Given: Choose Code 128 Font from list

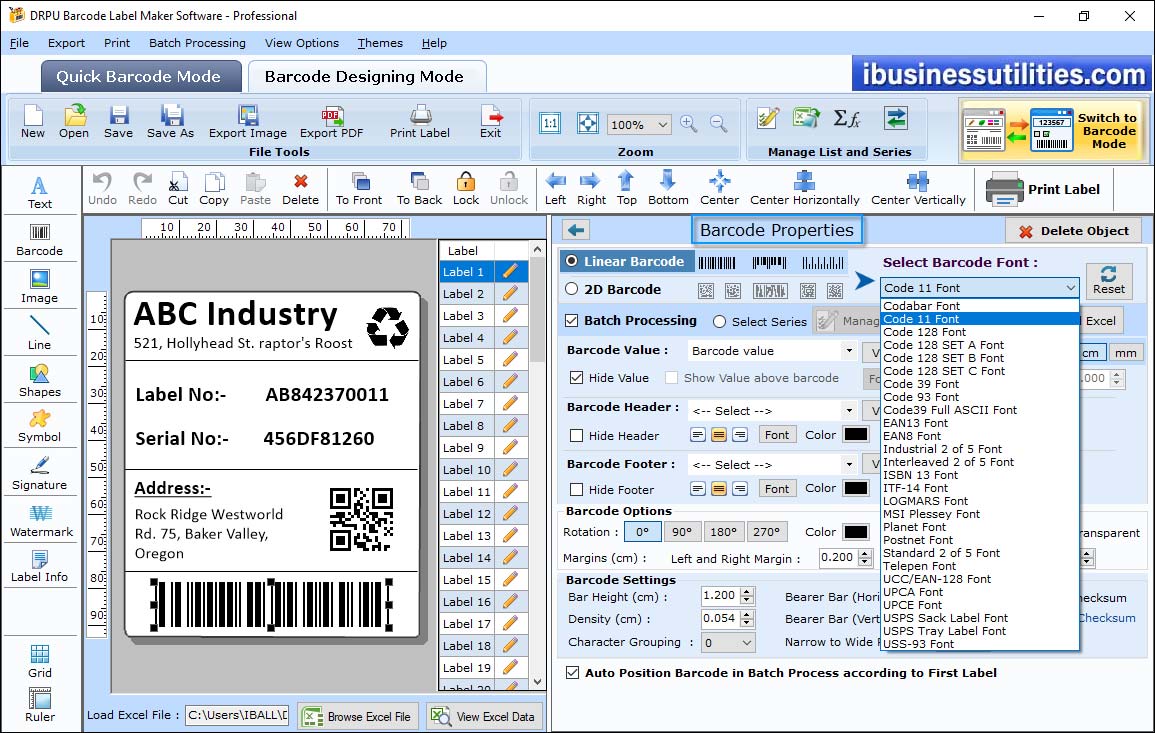Looking at the screenshot, I should tap(980, 332).
